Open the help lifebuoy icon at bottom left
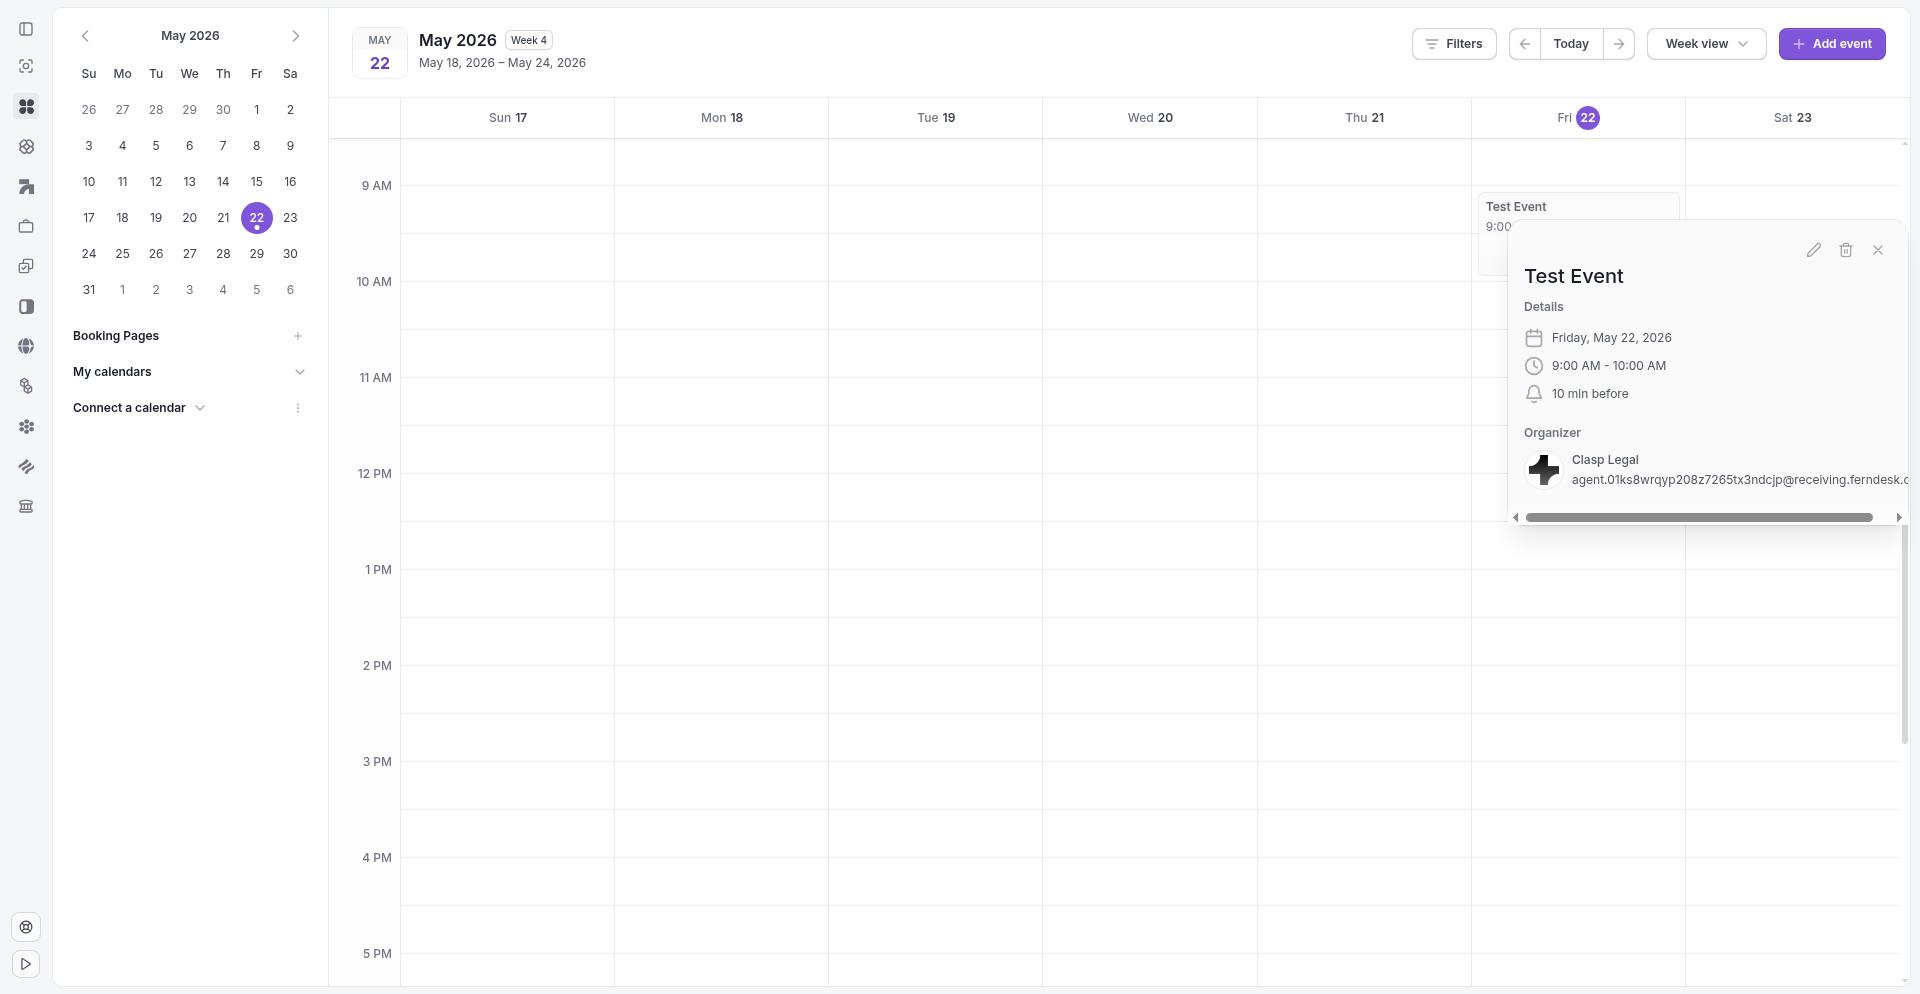The width and height of the screenshot is (1920, 994). pos(26,927)
